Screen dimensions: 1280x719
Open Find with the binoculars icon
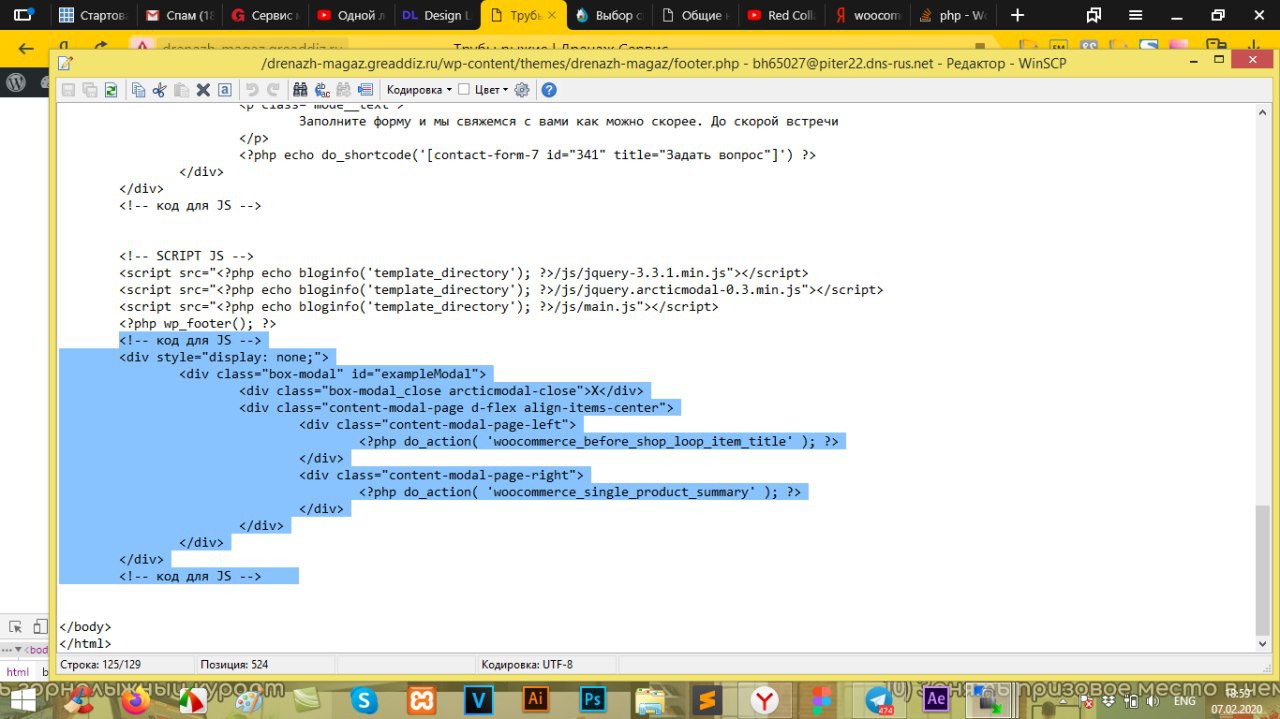click(x=300, y=90)
